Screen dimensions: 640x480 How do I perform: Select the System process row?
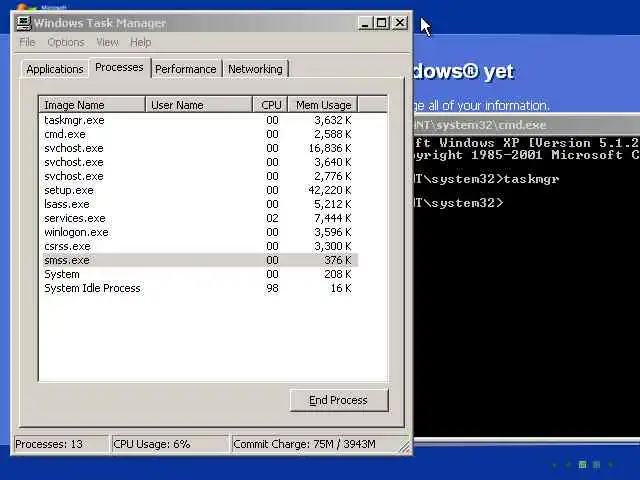tap(199, 274)
